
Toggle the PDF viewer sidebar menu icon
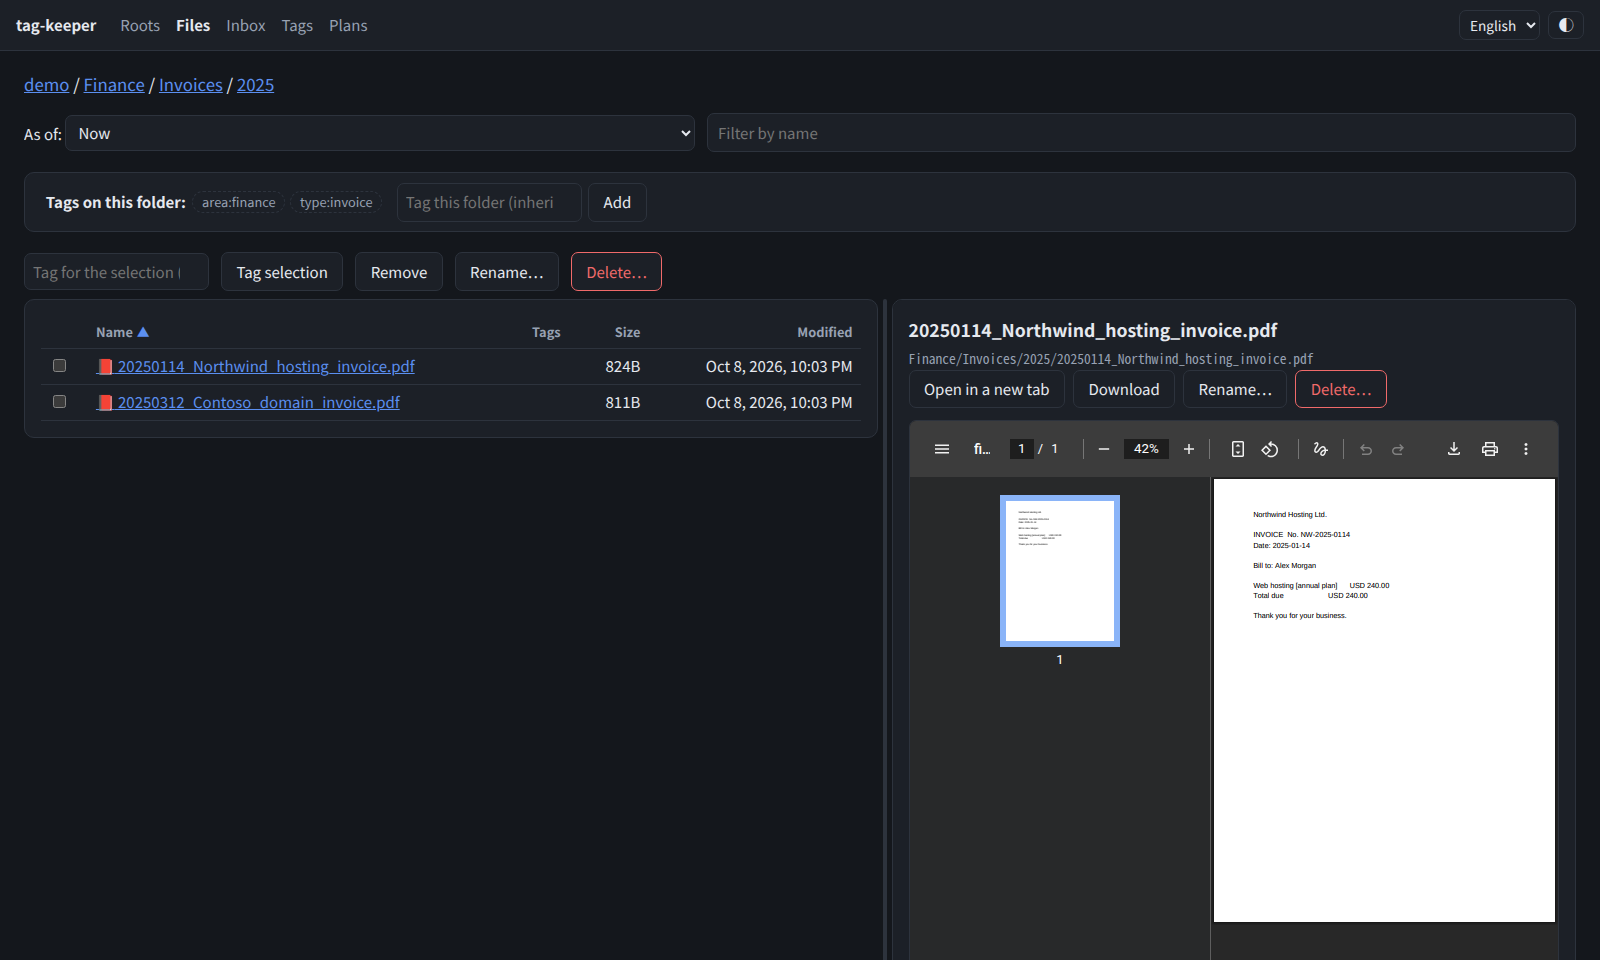(x=942, y=449)
